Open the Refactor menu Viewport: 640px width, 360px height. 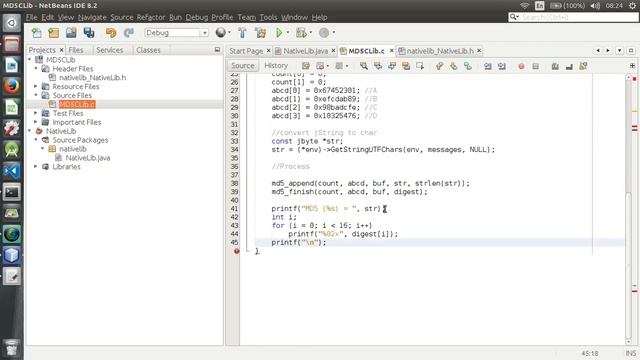tap(151, 17)
